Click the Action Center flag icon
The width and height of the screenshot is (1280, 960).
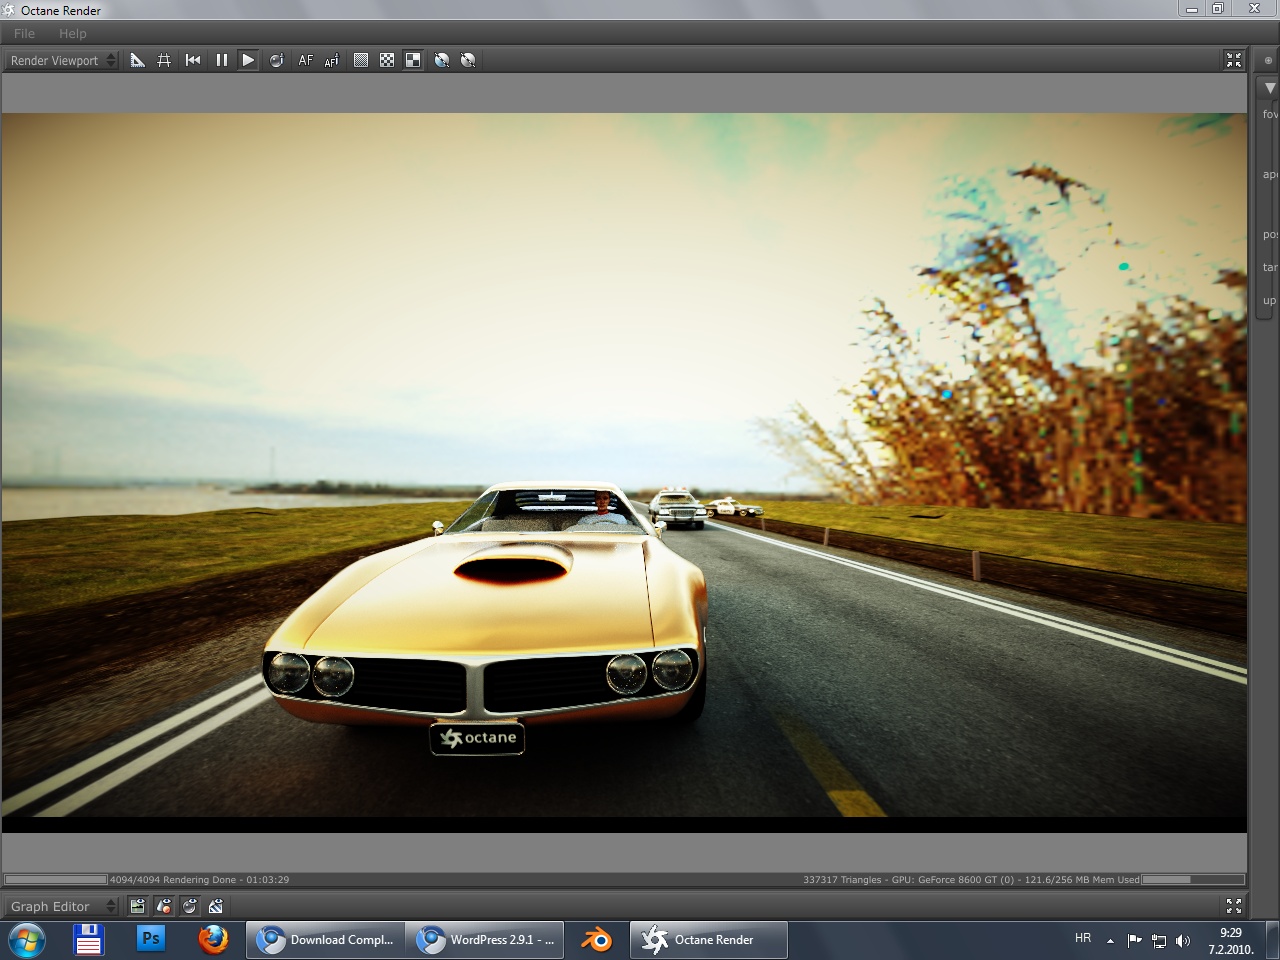click(1134, 940)
